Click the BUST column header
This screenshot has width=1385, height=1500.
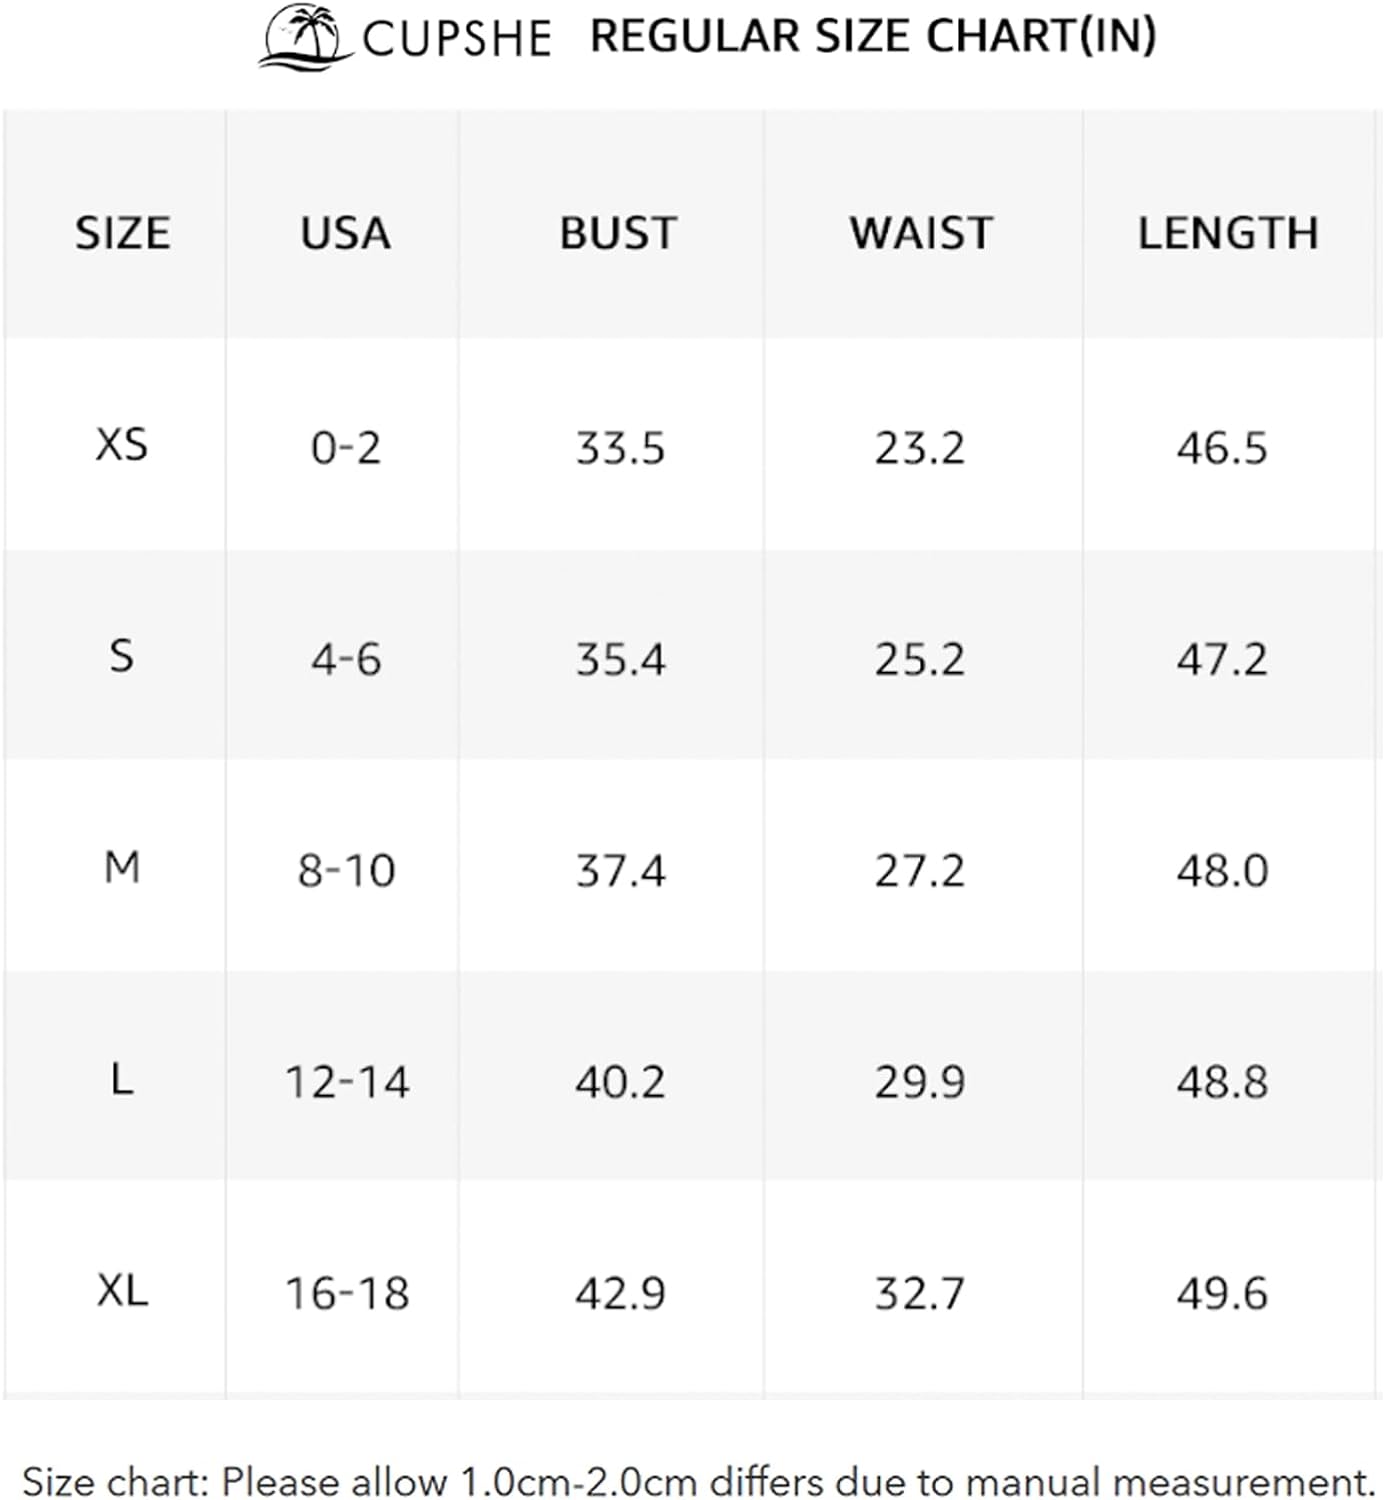tap(618, 233)
